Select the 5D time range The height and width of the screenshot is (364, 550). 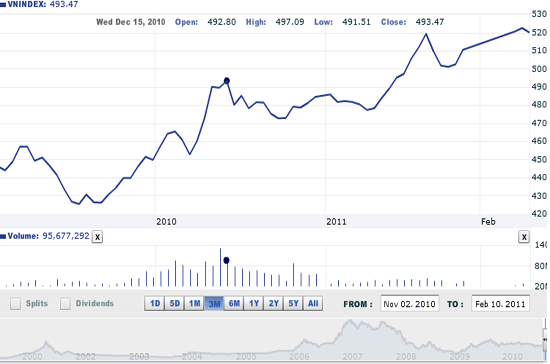(x=174, y=303)
